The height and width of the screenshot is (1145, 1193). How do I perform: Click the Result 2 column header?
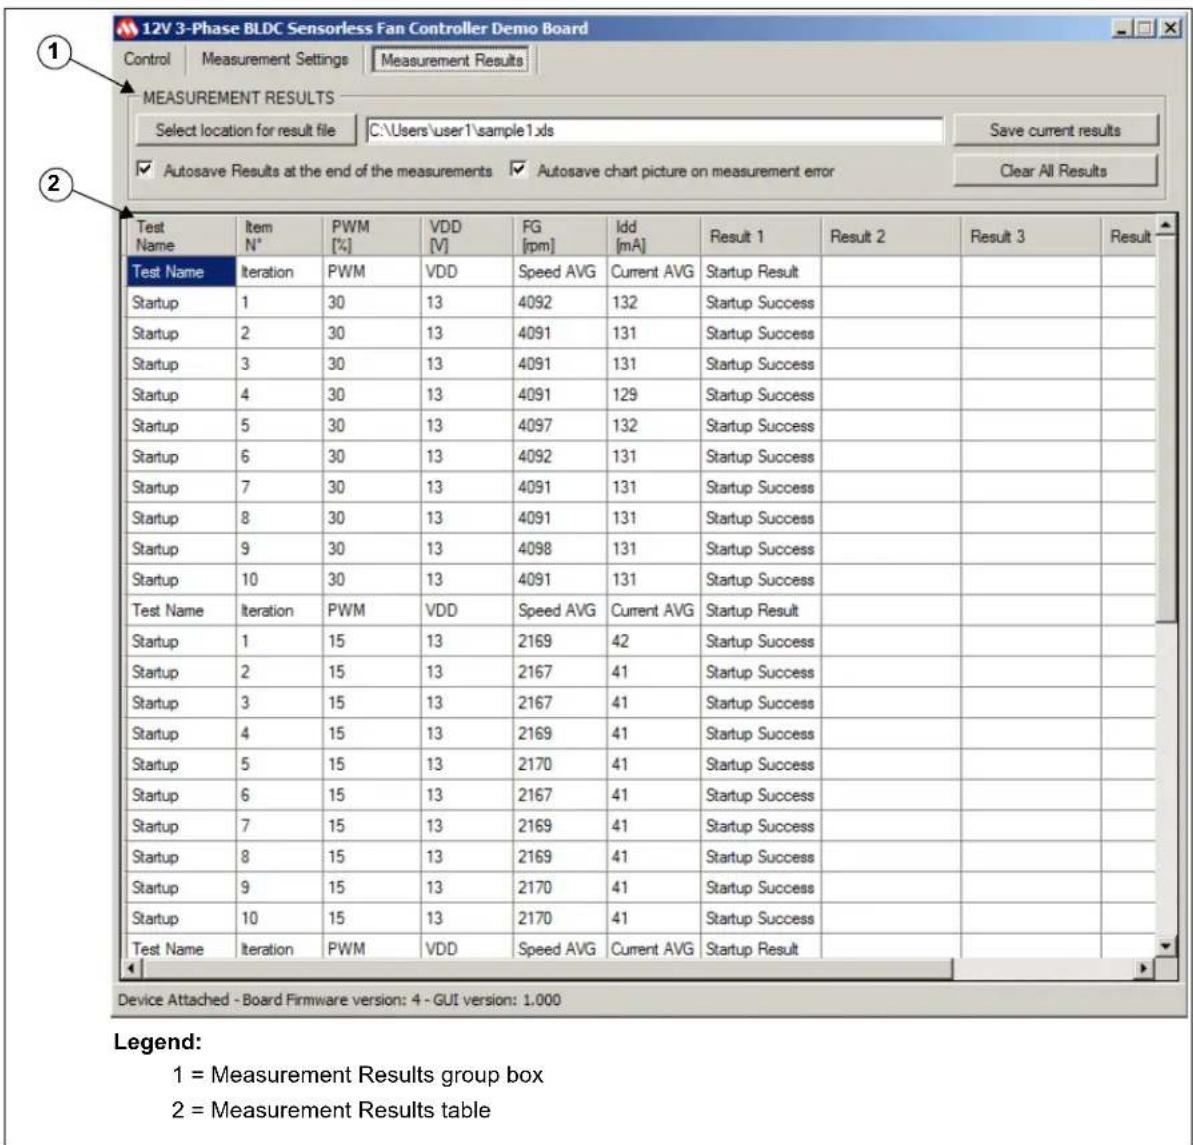(x=890, y=236)
